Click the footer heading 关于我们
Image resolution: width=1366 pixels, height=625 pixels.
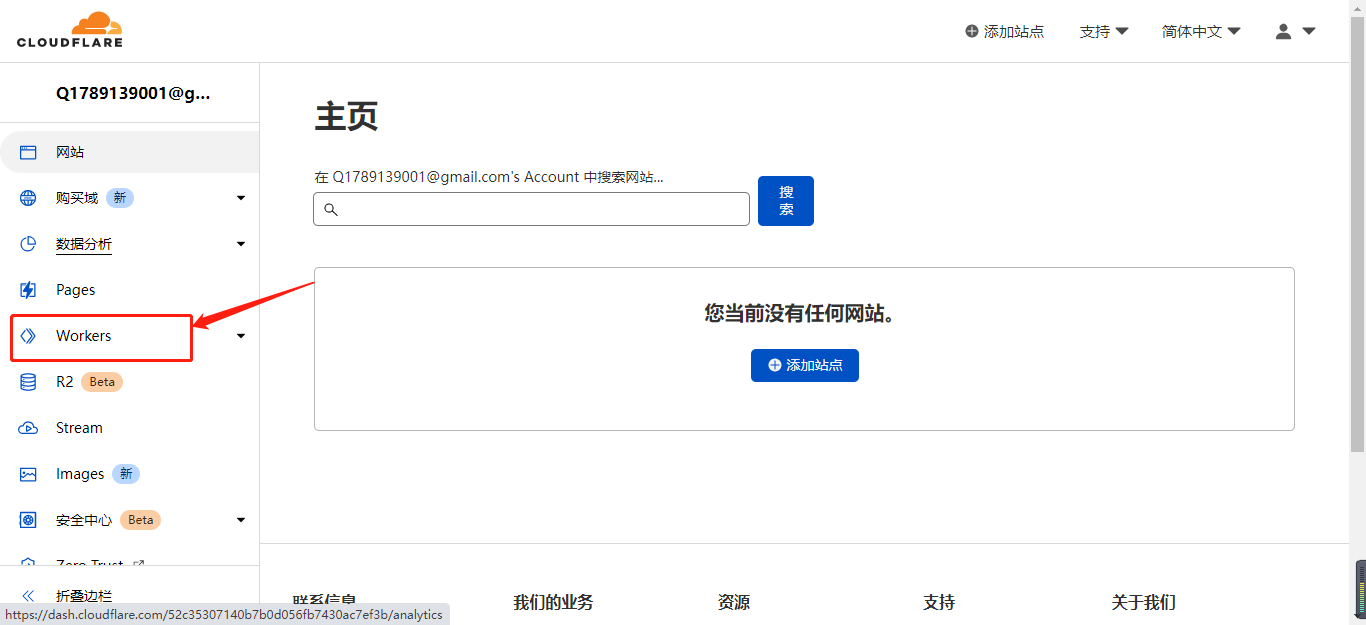tap(1143, 602)
